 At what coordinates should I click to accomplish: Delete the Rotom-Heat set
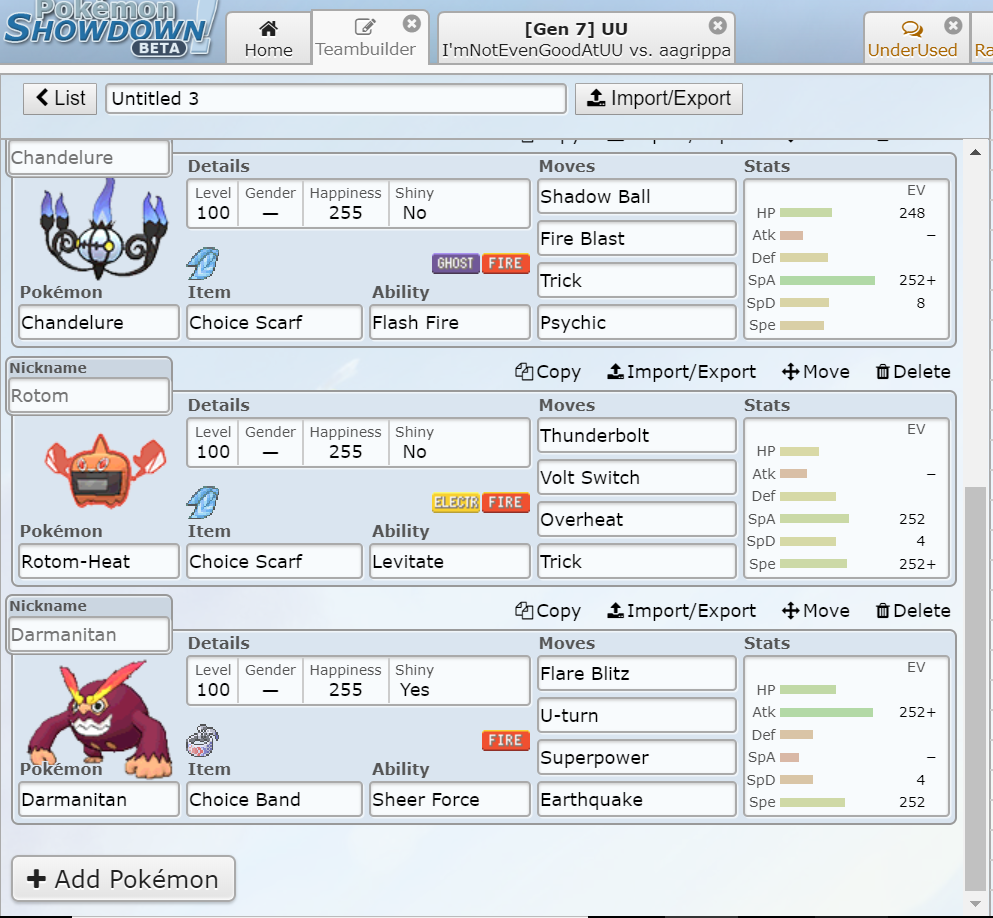pyautogui.click(x=913, y=372)
